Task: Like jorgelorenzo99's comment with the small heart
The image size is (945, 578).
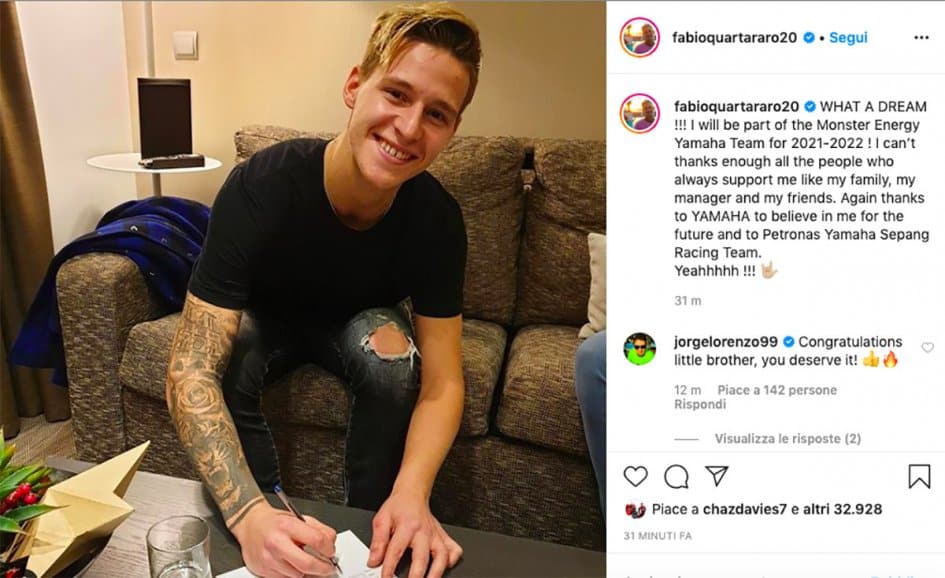Action: tap(928, 347)
